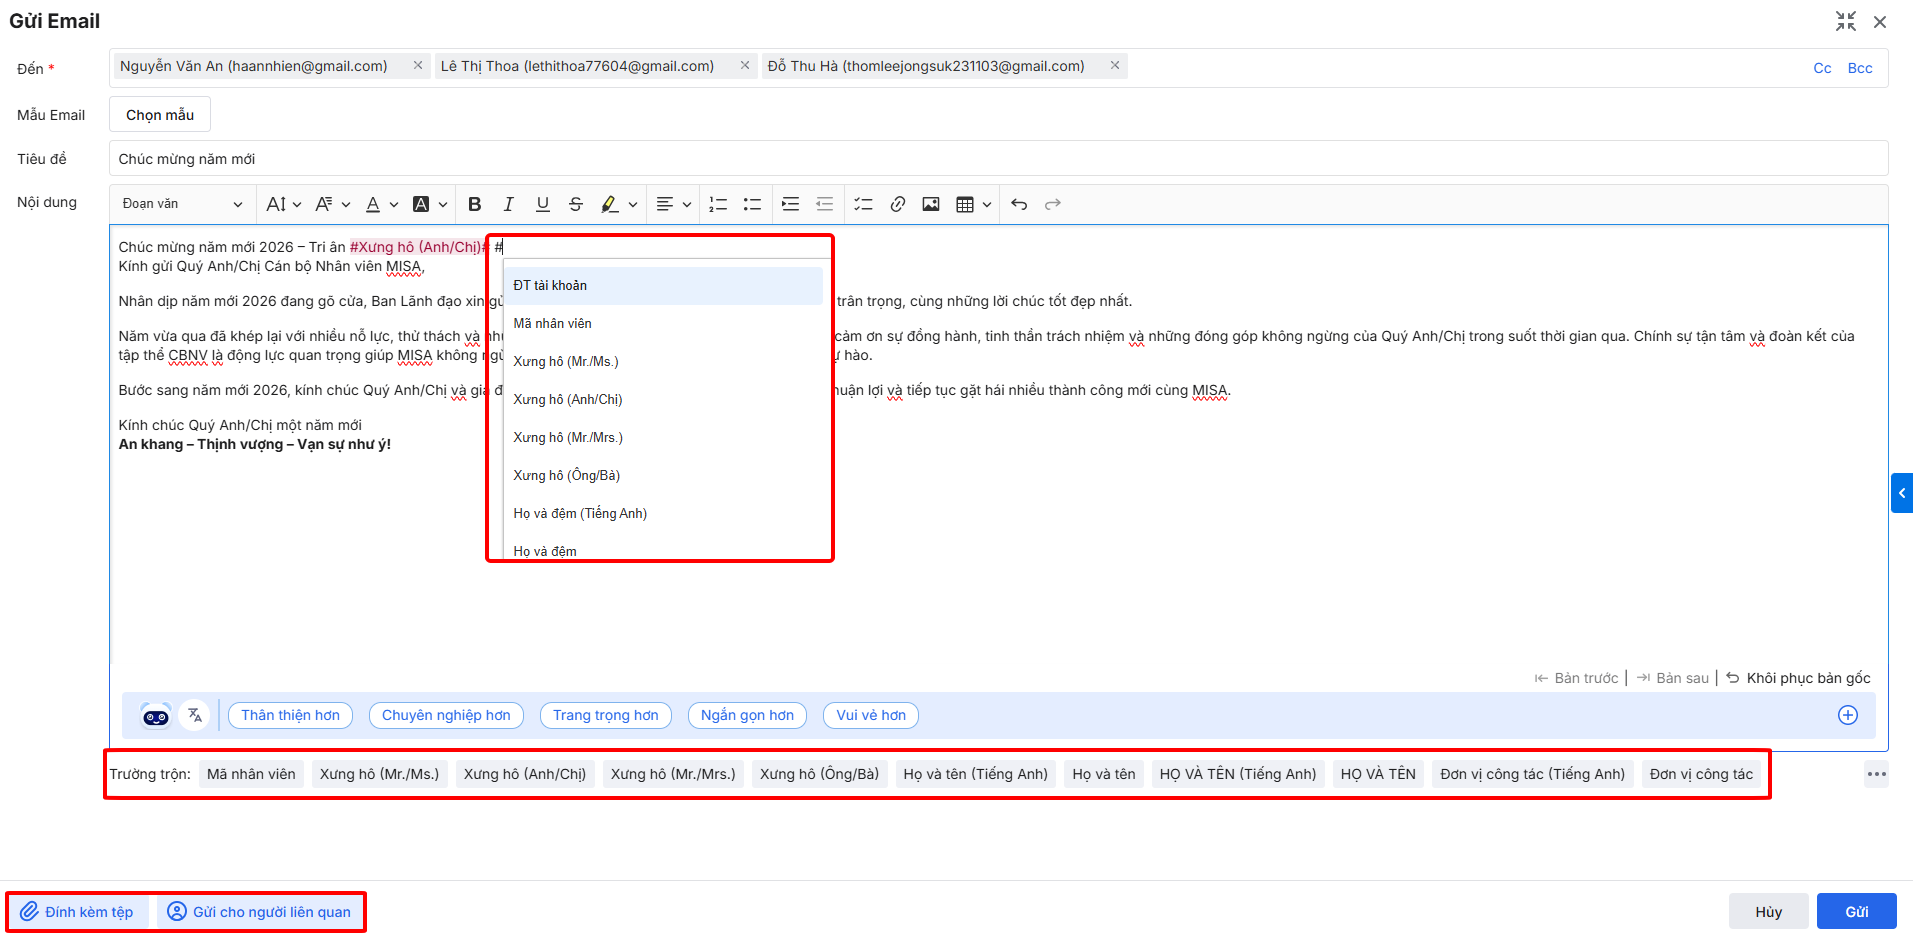The image size is (1913, 934).
Task: Open the 'Đoạn văn' paragraph style dropdown
Action: [182, 204]
